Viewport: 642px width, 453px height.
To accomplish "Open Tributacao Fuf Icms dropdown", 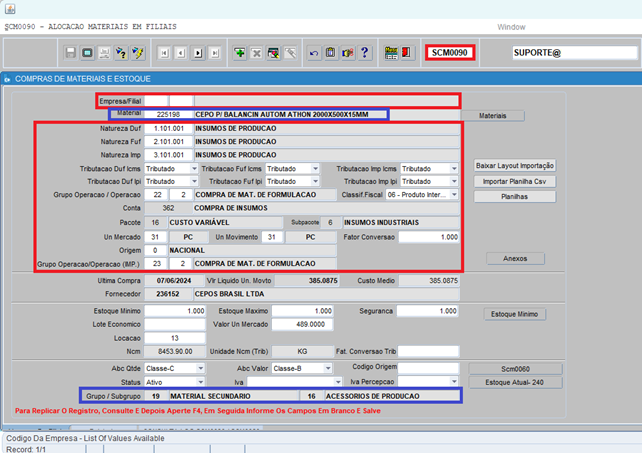I will tap(315, 169).
